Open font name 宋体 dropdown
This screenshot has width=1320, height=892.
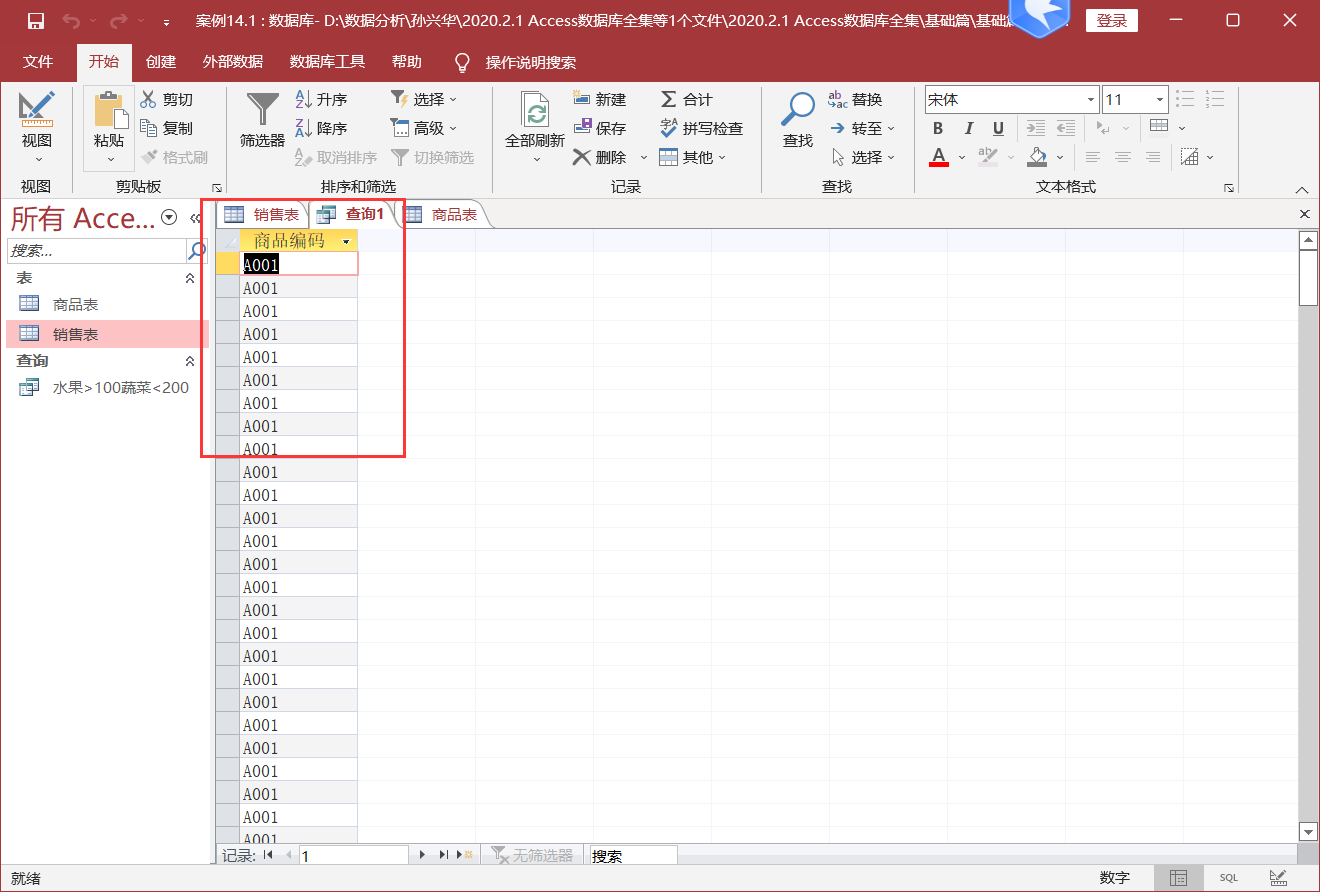point(1091,100)
